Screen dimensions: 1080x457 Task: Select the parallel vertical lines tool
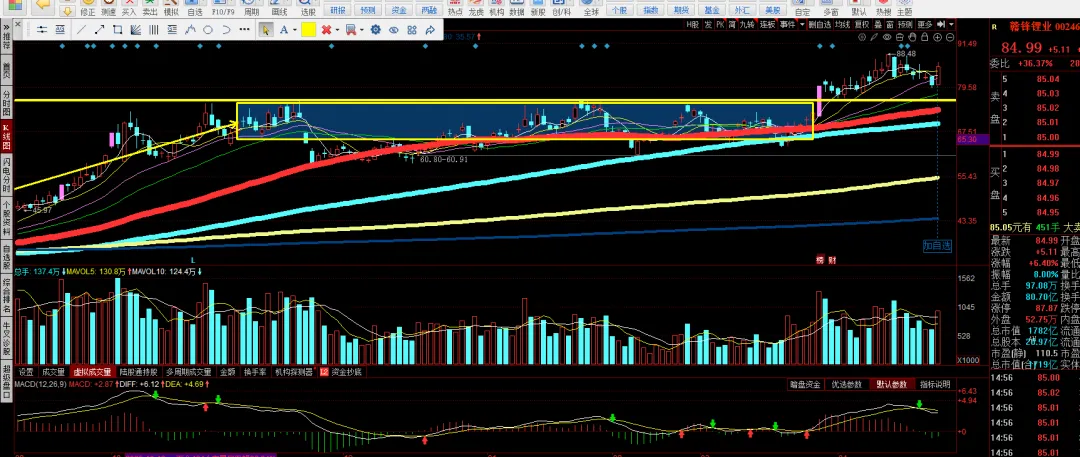(154, 30)
